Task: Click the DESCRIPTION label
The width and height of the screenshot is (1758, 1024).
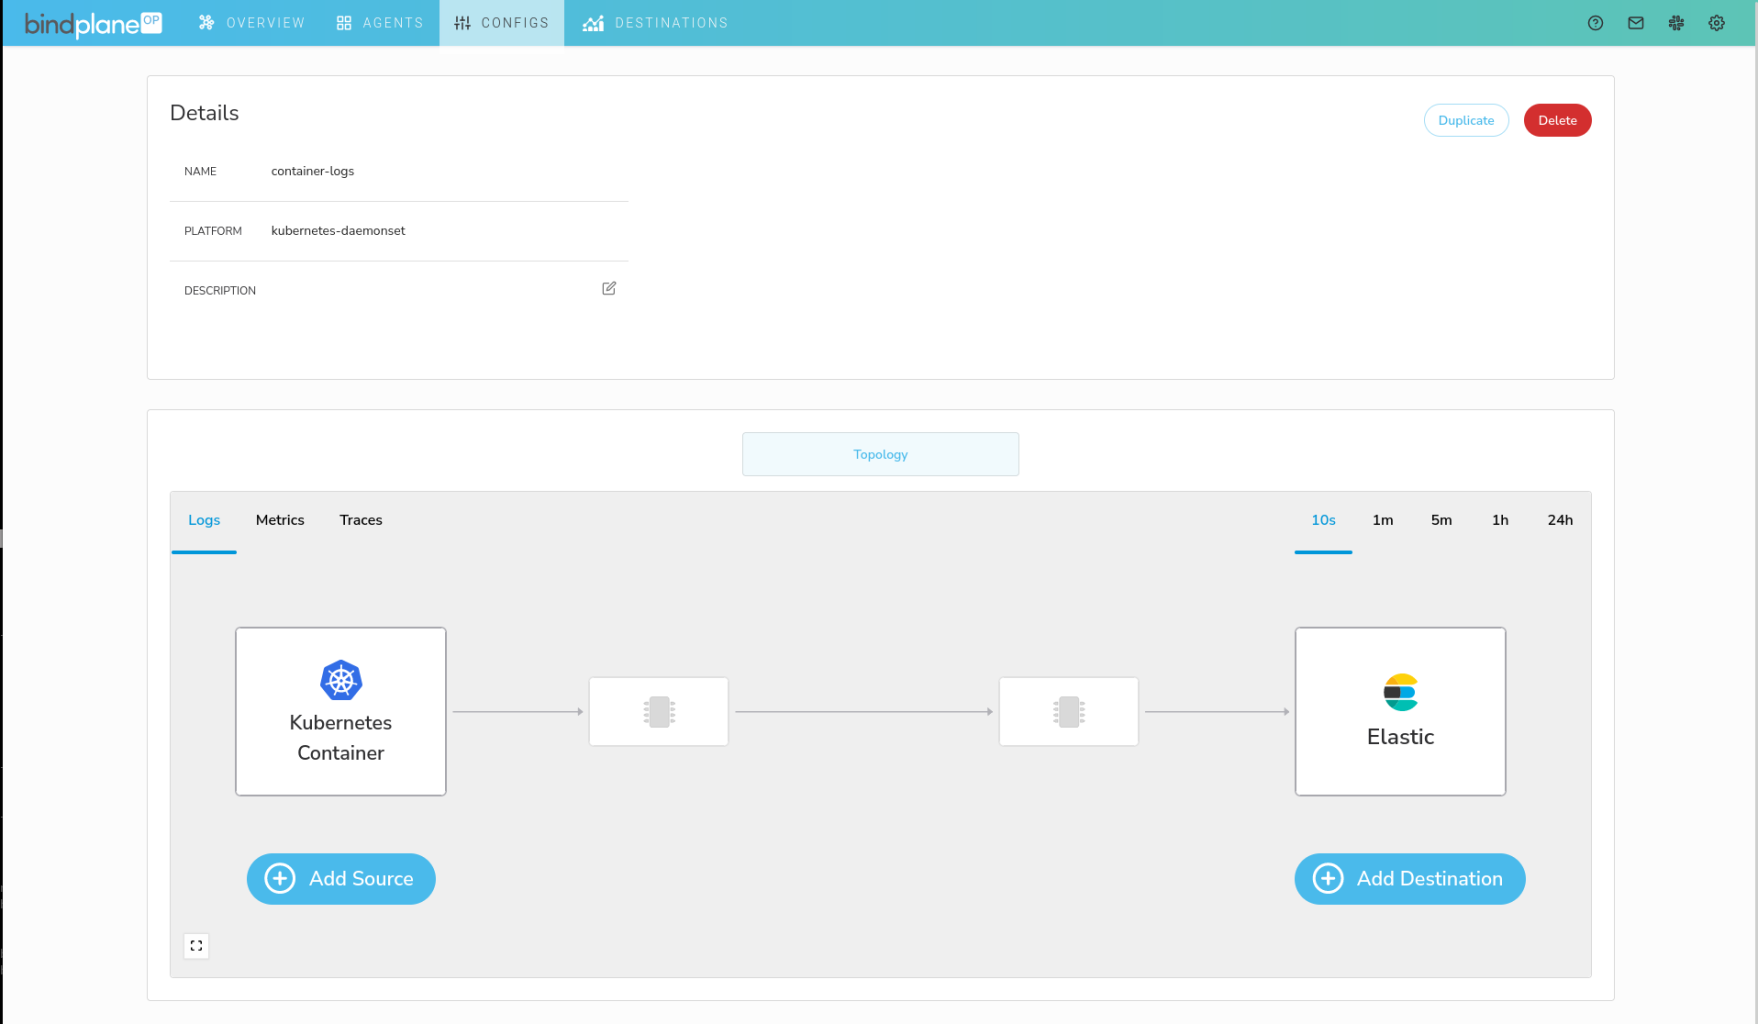Action: 220,291
